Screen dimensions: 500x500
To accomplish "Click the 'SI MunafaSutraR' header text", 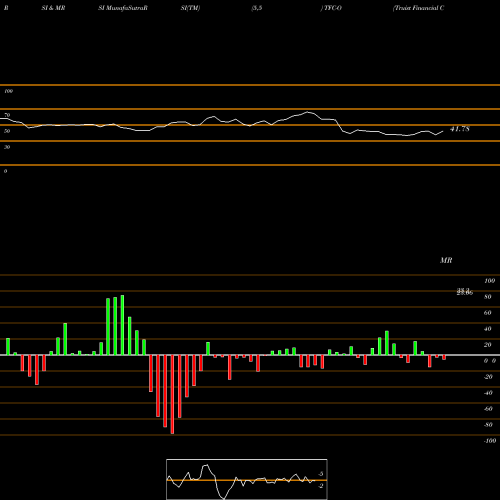I will (123, 8).
